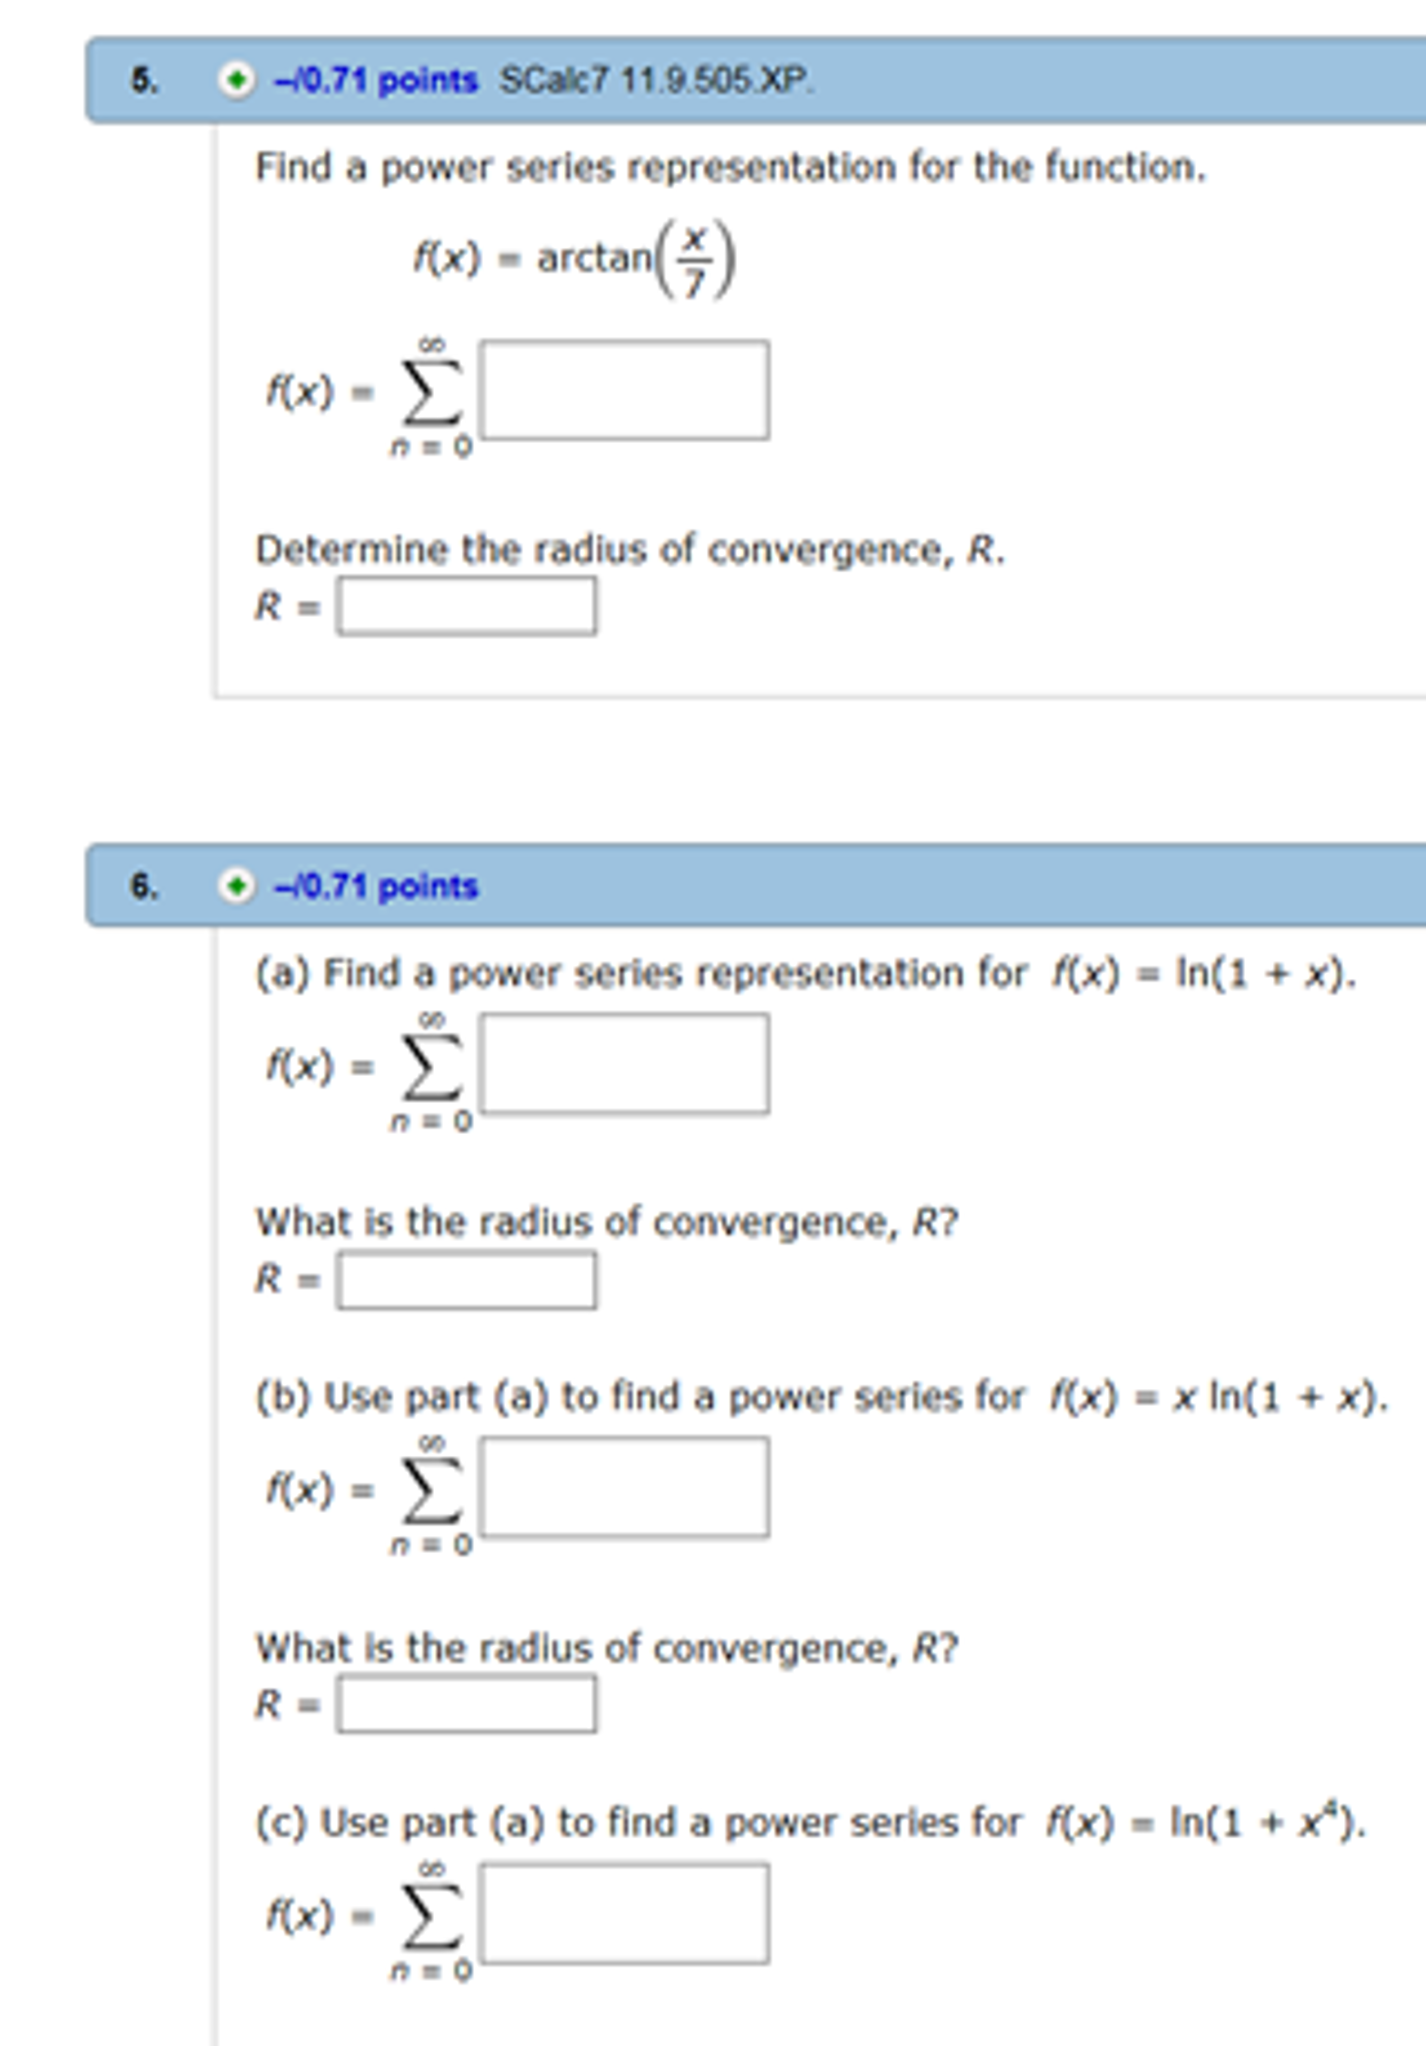Click the green diamond icon beside question 6
Image resolution: width=1426 pixels, height=2046 pixels.
pyautogui.click(x=236, y=884)
